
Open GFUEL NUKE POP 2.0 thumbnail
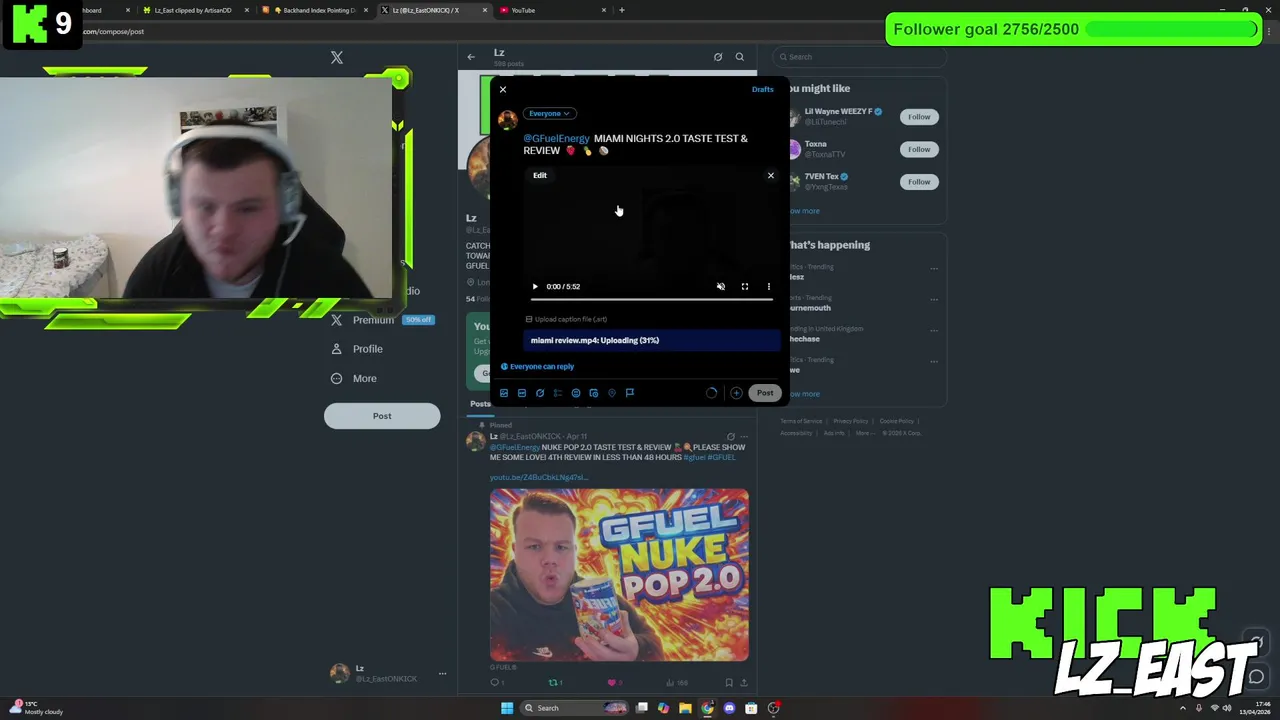[619, 575]
